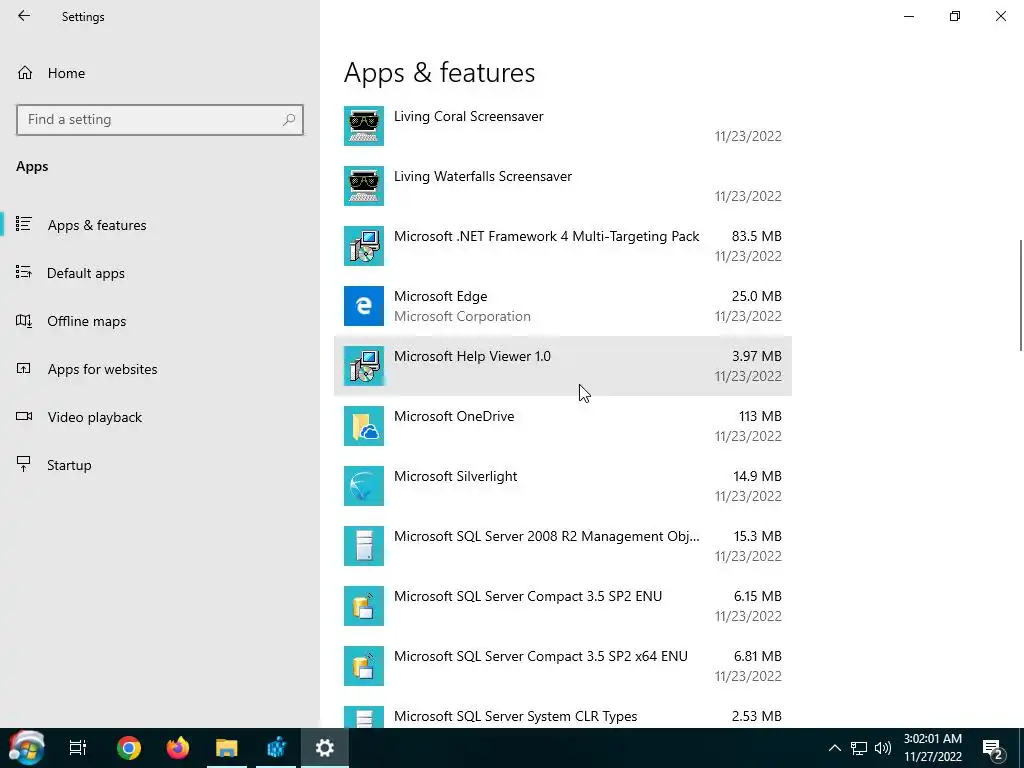This screenshot has height=768, width=1024.
Task: Click the SQL Server Compact 3.5 SP2 x64 ENU icon
Action: click(x=364, y=666)
